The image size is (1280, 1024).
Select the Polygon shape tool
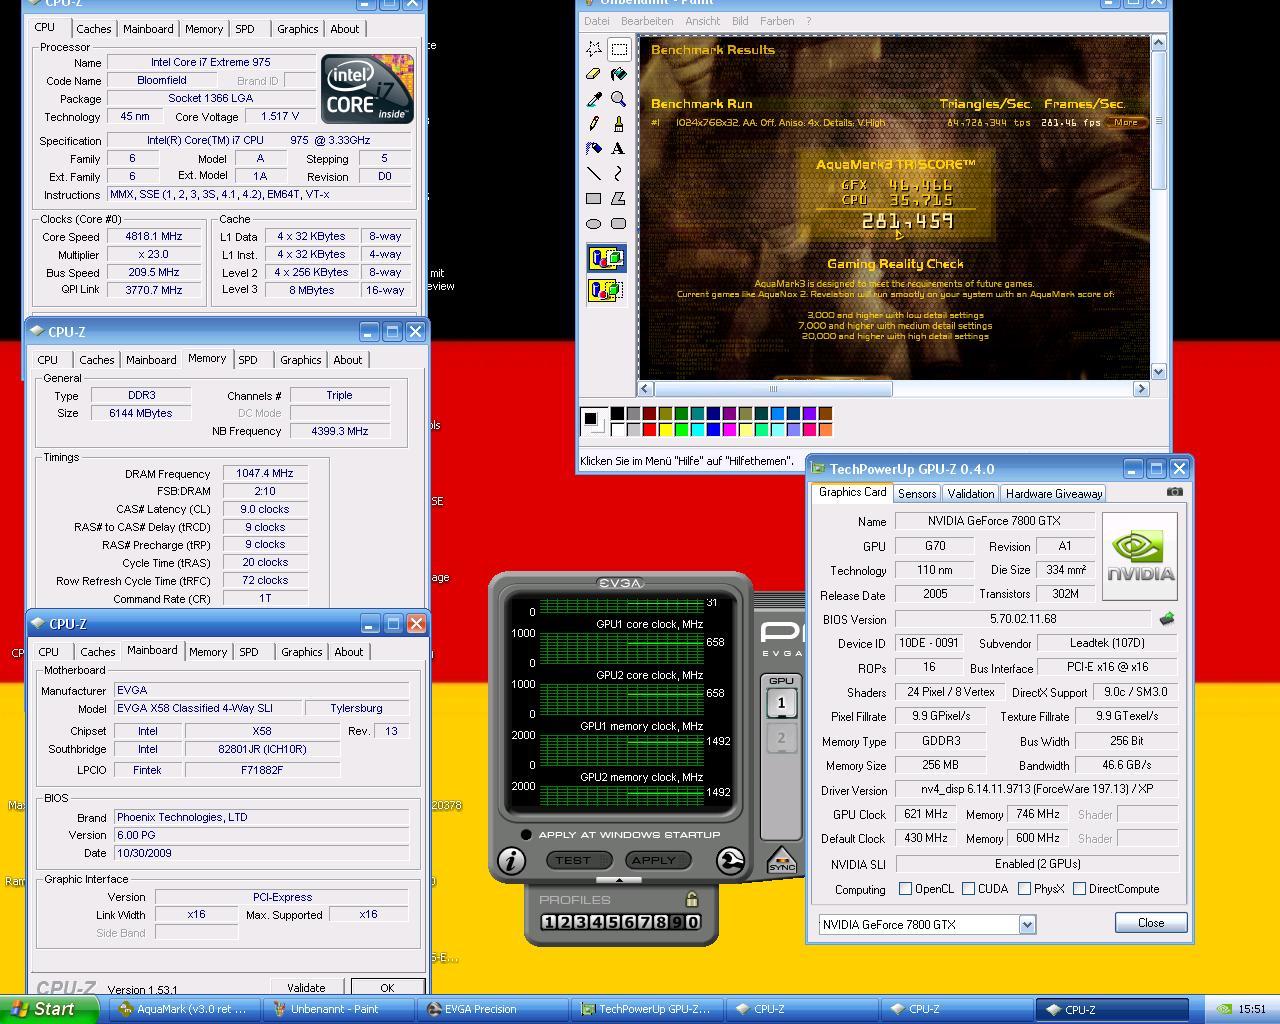[619, 199]
